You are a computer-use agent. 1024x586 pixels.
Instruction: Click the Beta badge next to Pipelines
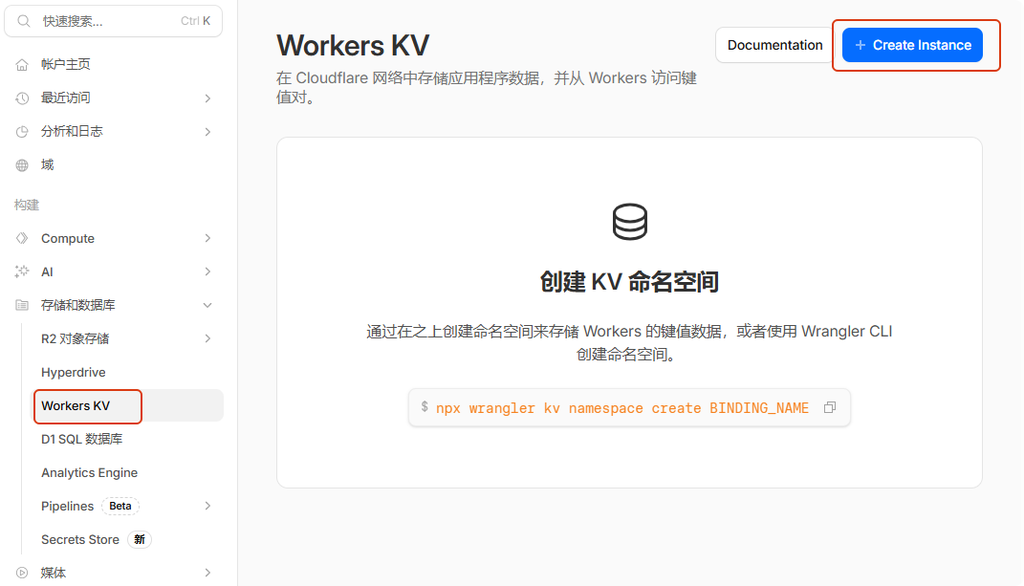pos(120,506)
